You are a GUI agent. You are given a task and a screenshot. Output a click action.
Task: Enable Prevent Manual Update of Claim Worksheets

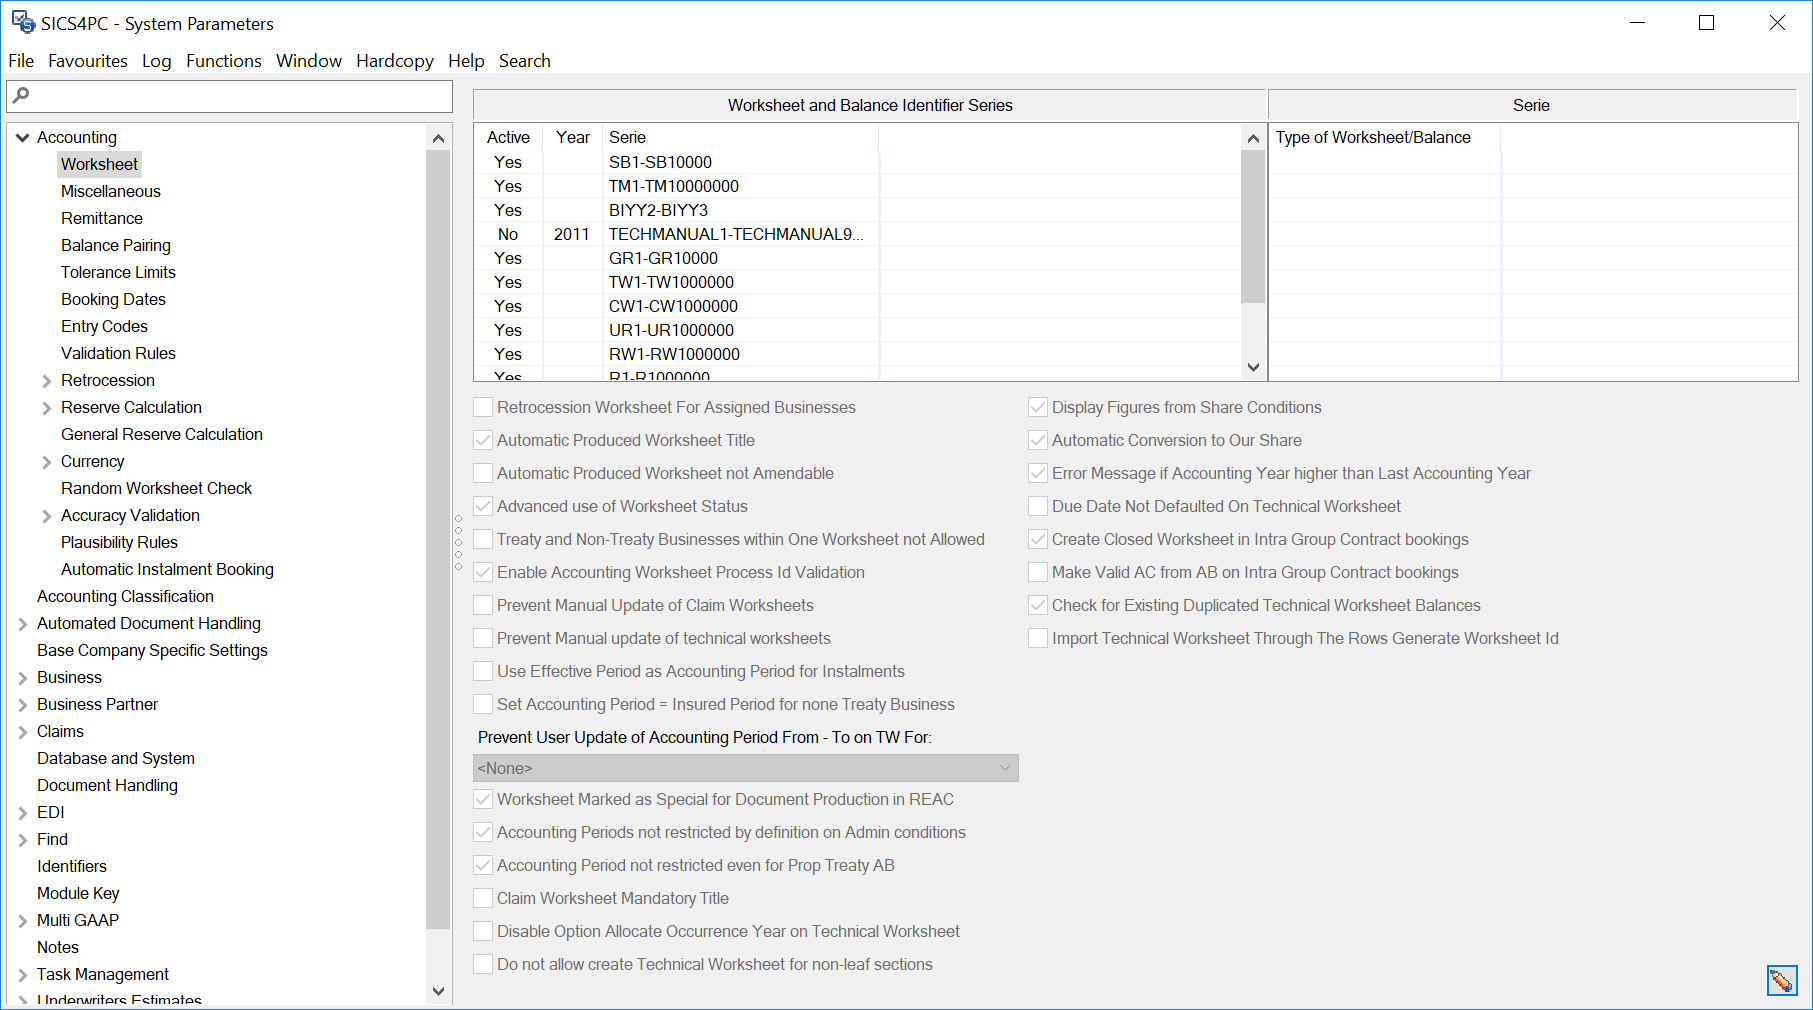pos(483,605)
